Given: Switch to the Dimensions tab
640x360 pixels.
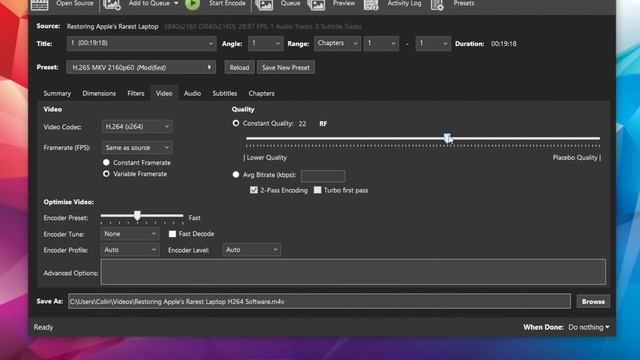Looking at the screenshot, I should click(x=99, y=93).
